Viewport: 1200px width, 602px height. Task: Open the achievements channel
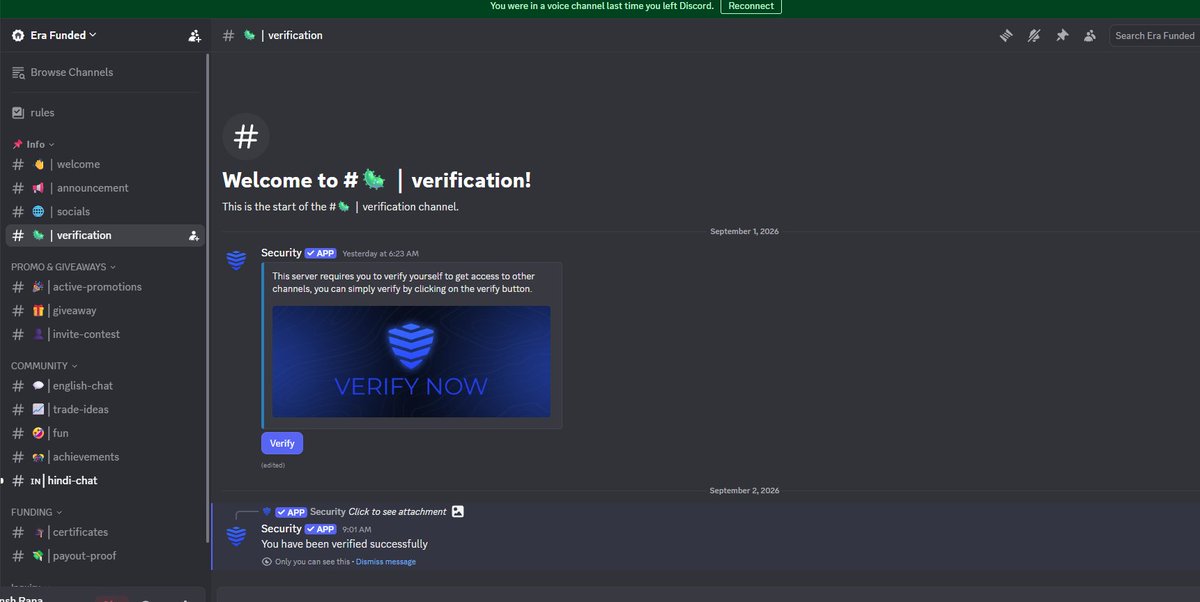[x=105, y=457]
